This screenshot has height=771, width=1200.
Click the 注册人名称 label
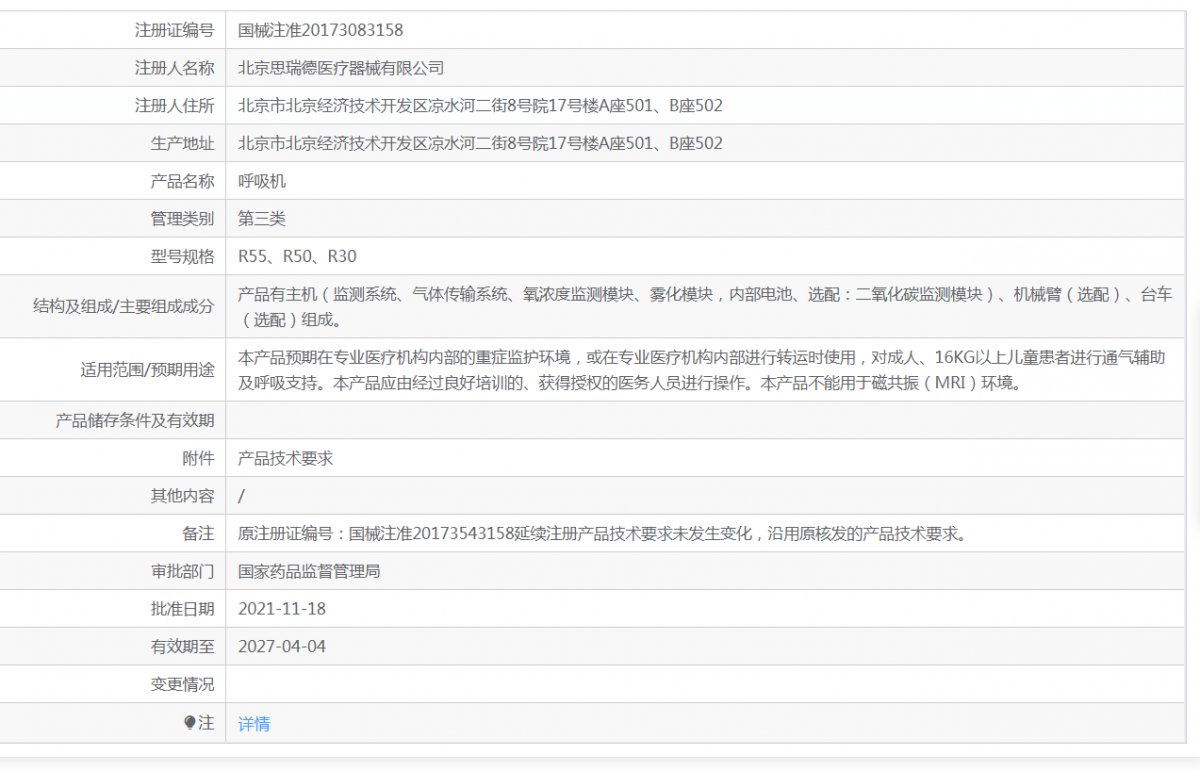point(174,68)
